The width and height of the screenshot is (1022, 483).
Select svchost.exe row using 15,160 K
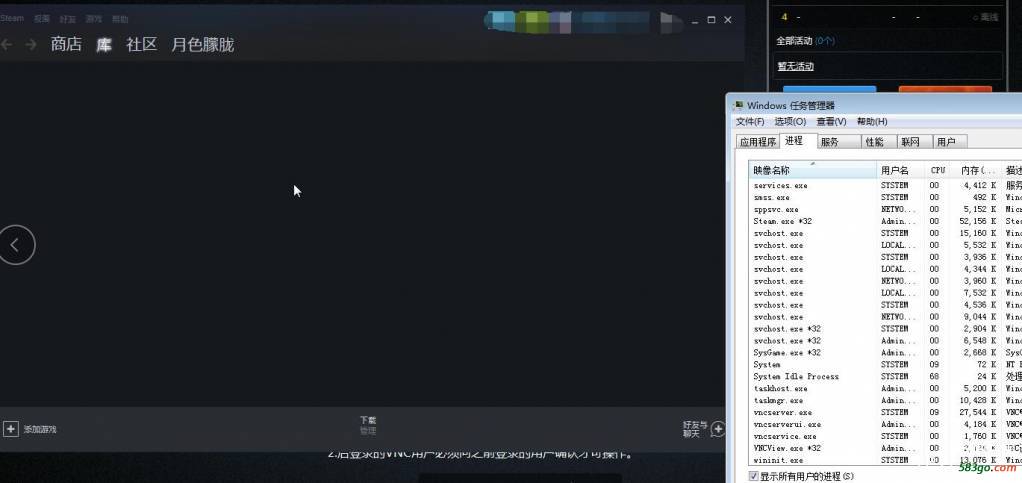(x=885, y=233)
